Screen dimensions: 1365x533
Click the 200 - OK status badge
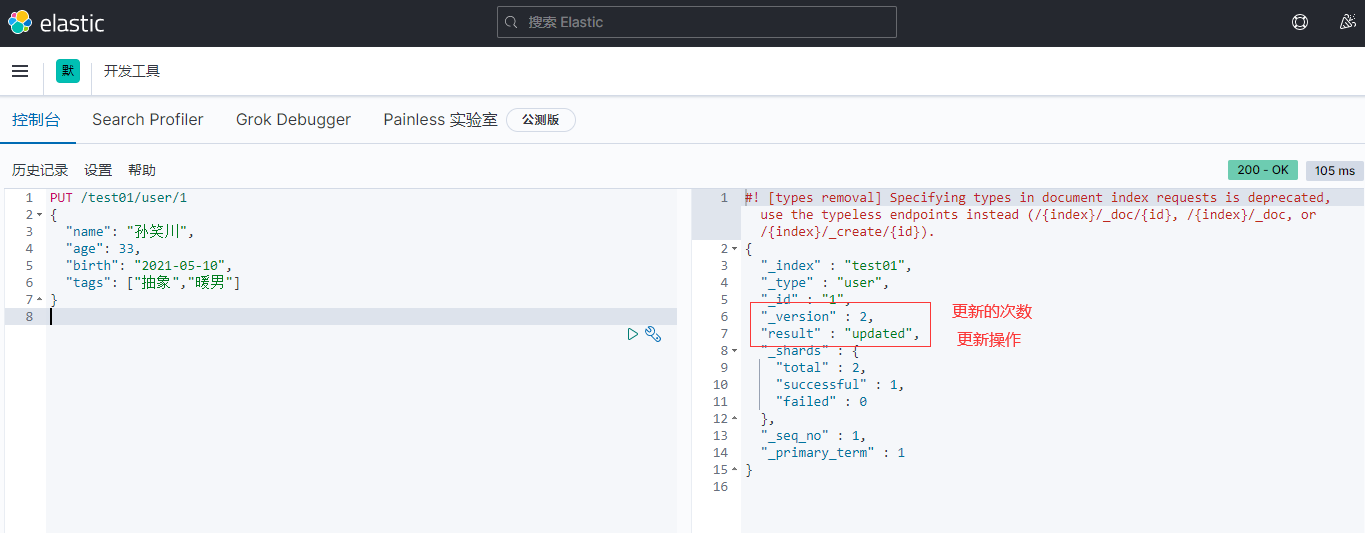point(1263,171)
